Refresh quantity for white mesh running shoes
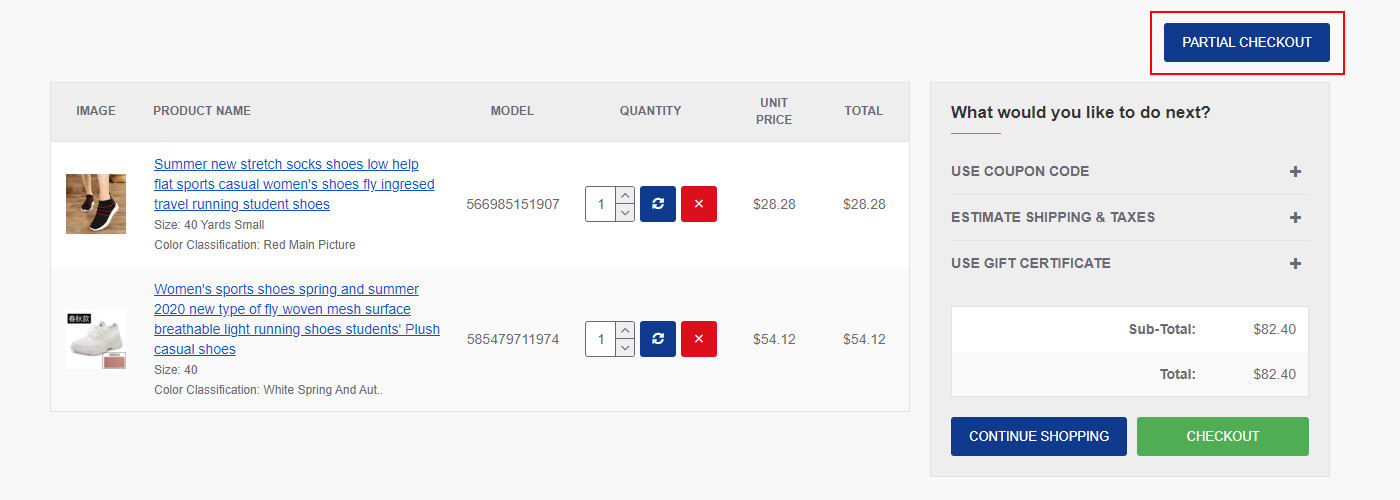This screenshot has height=500, width=1400. [x=658, y=339]
